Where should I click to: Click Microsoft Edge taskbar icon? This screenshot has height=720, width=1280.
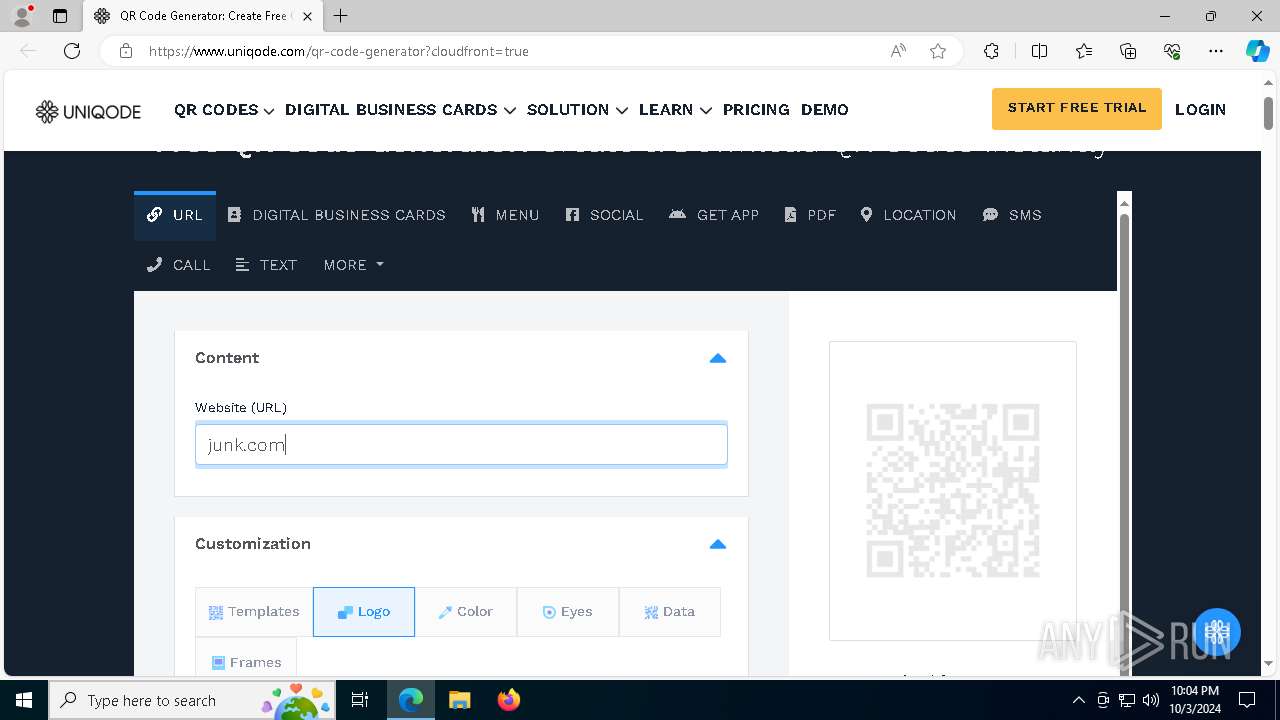411,700
